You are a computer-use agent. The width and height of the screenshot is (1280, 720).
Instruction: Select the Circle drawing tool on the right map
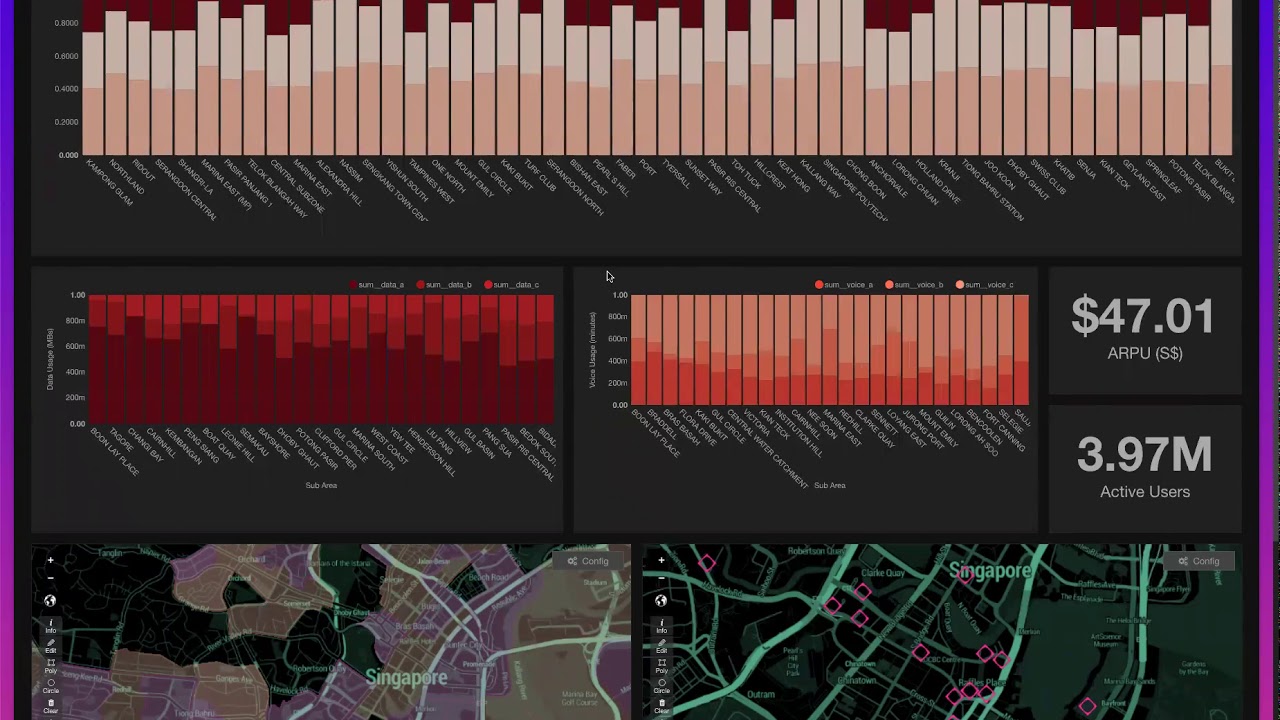[661, 688]
